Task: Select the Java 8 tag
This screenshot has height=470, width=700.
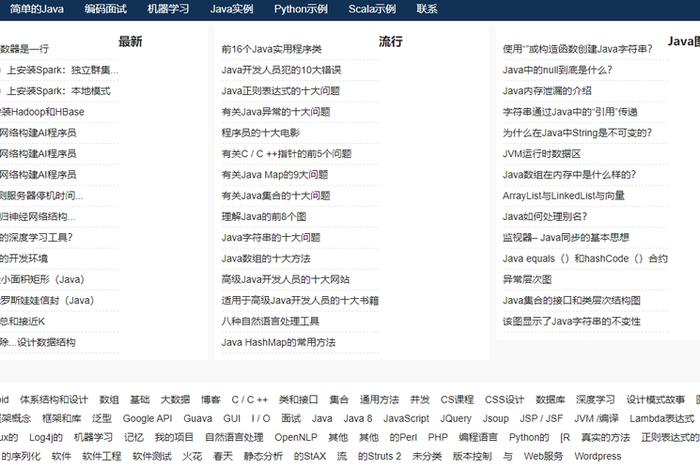Action: 358,419
